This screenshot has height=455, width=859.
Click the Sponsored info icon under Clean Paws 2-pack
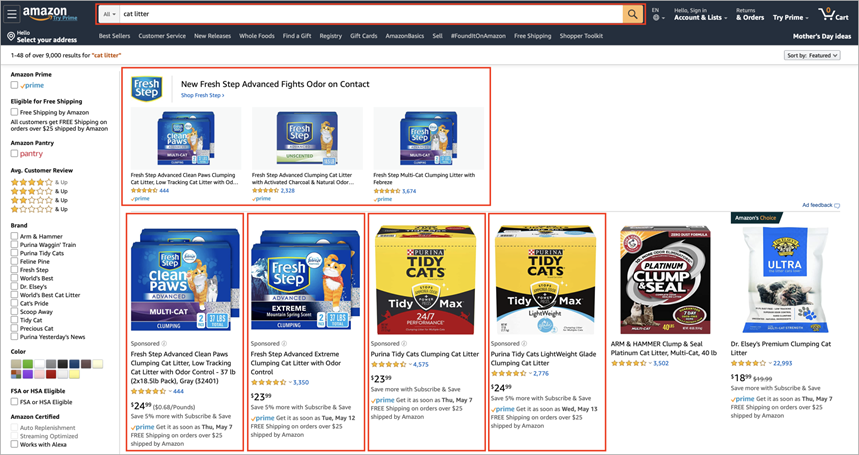pyautogui.click(x=164, y=344)
